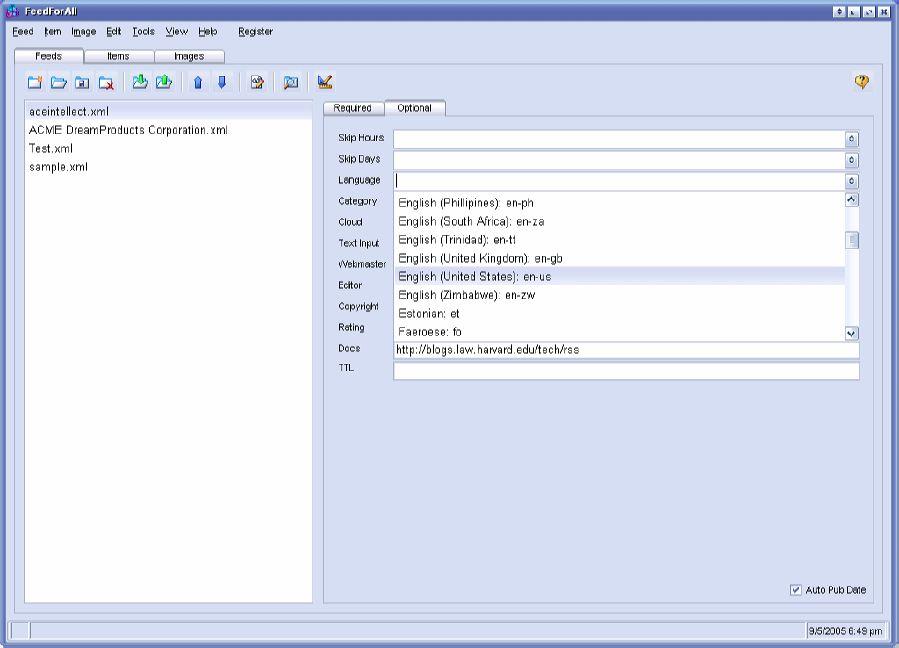Viewport: 899px width, 648px height.
Task: Open the Skip Hours dropdown
Action: click(x=851, y=139)
